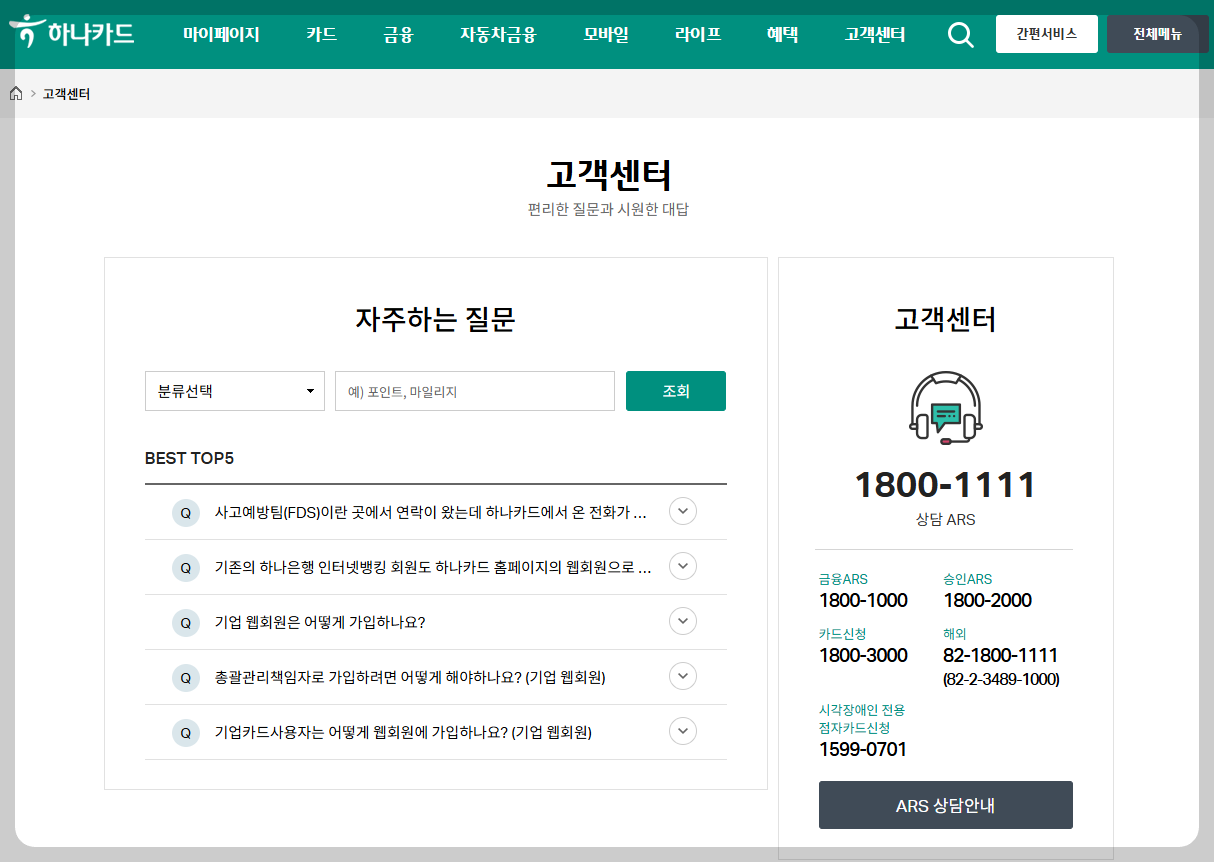
Task: Click the 카드신청 number 1800-3000
Action: (863, 655)
